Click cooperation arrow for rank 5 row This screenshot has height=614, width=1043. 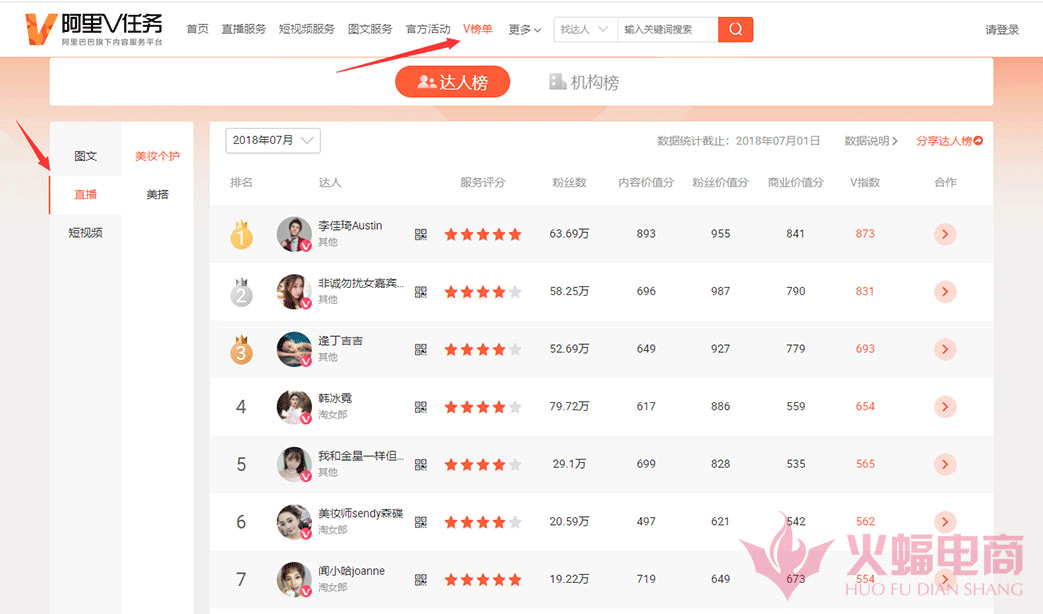pyautogui.click(x=945, y=464)
